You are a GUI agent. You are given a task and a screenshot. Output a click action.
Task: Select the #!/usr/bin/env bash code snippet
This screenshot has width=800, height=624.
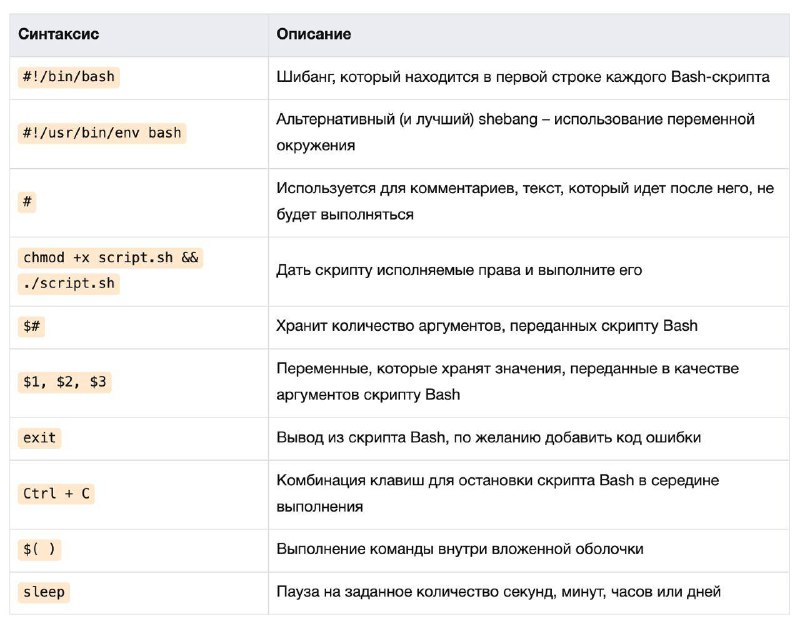coord(102,133)
